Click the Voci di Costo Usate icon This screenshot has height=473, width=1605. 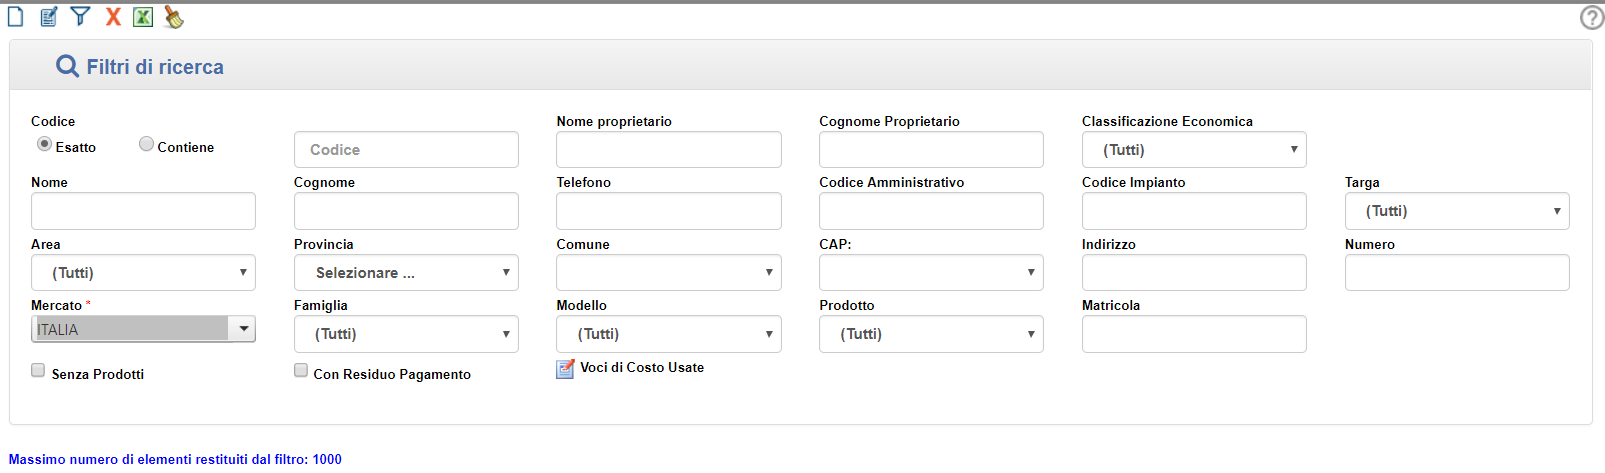pos(566,369)
